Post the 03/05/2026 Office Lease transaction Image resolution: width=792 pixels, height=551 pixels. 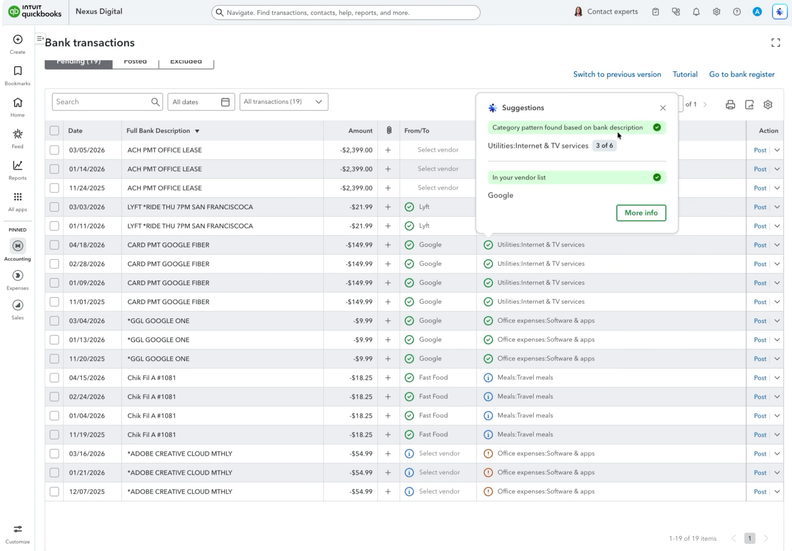pos(760,150)
